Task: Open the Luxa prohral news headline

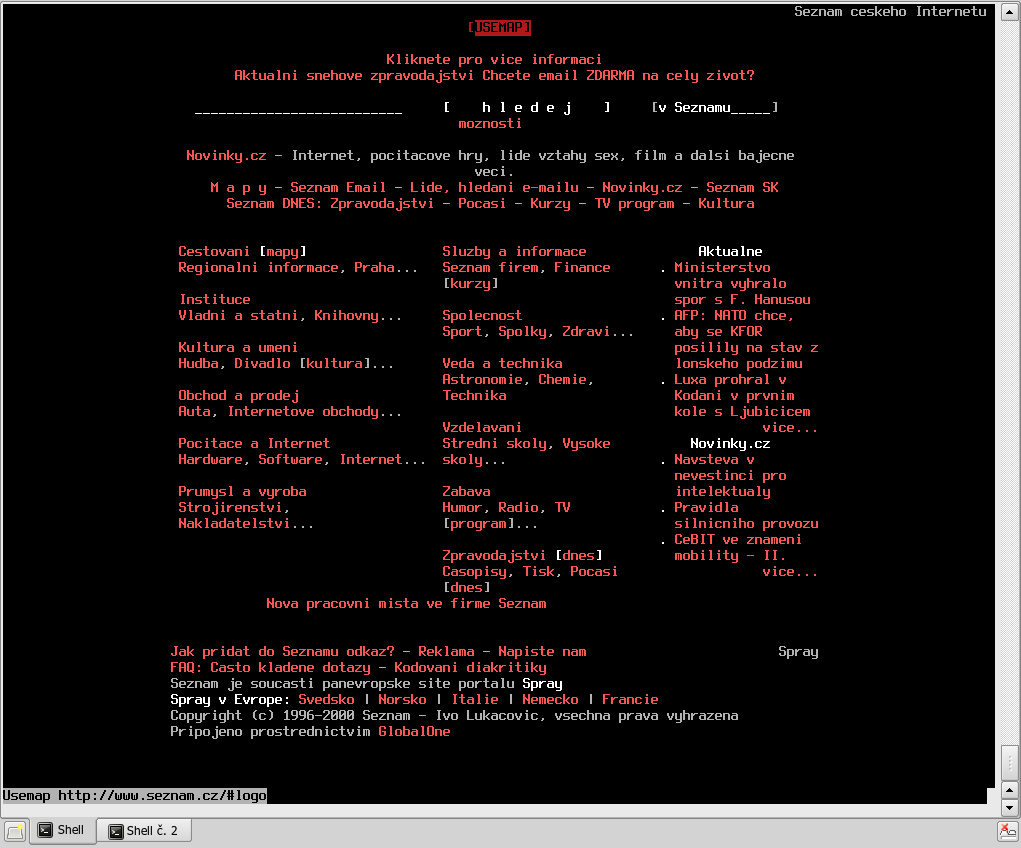Action: [x=742, y=396]
